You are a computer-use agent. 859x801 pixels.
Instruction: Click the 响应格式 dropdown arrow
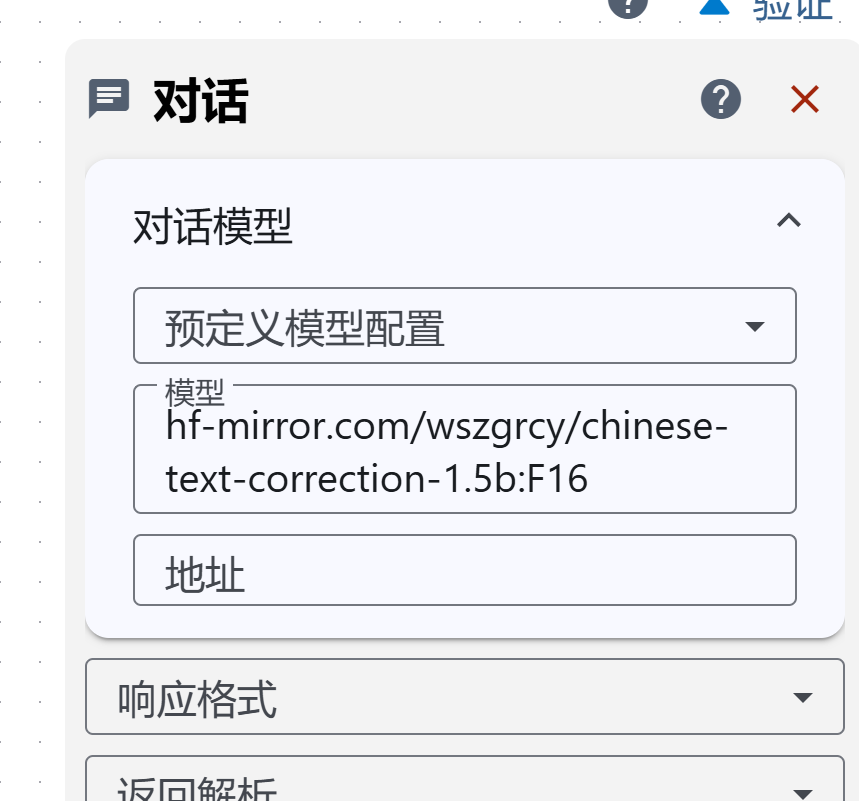click(802, 698)
